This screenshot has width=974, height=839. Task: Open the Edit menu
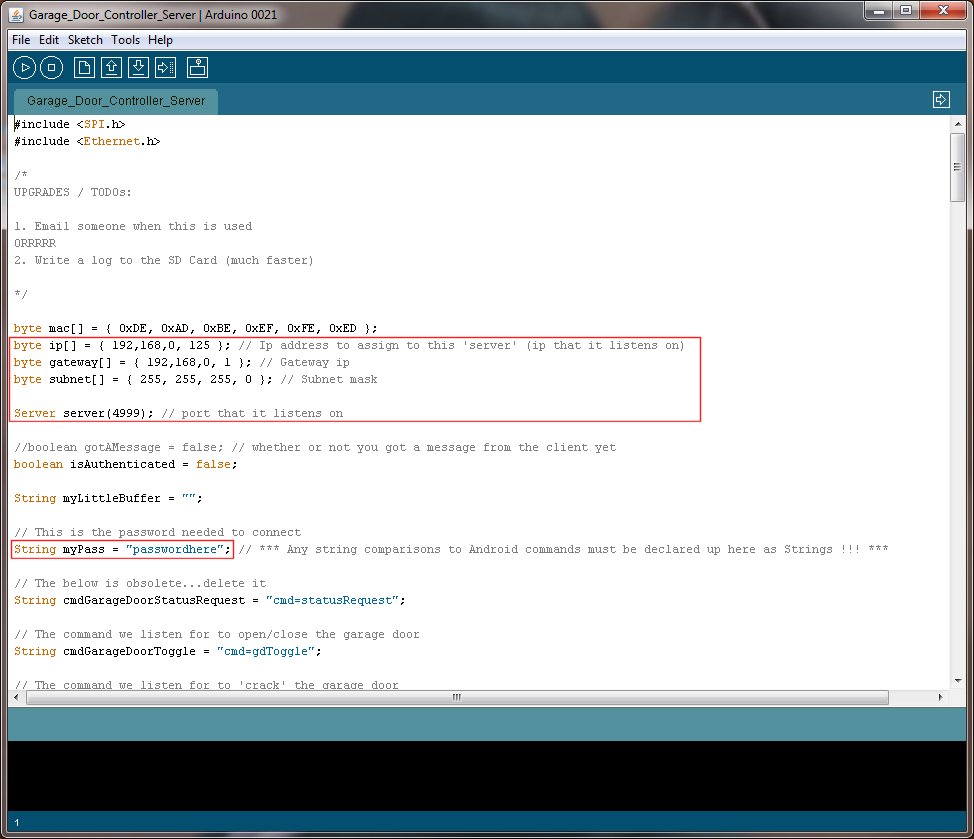click(48, 40)
